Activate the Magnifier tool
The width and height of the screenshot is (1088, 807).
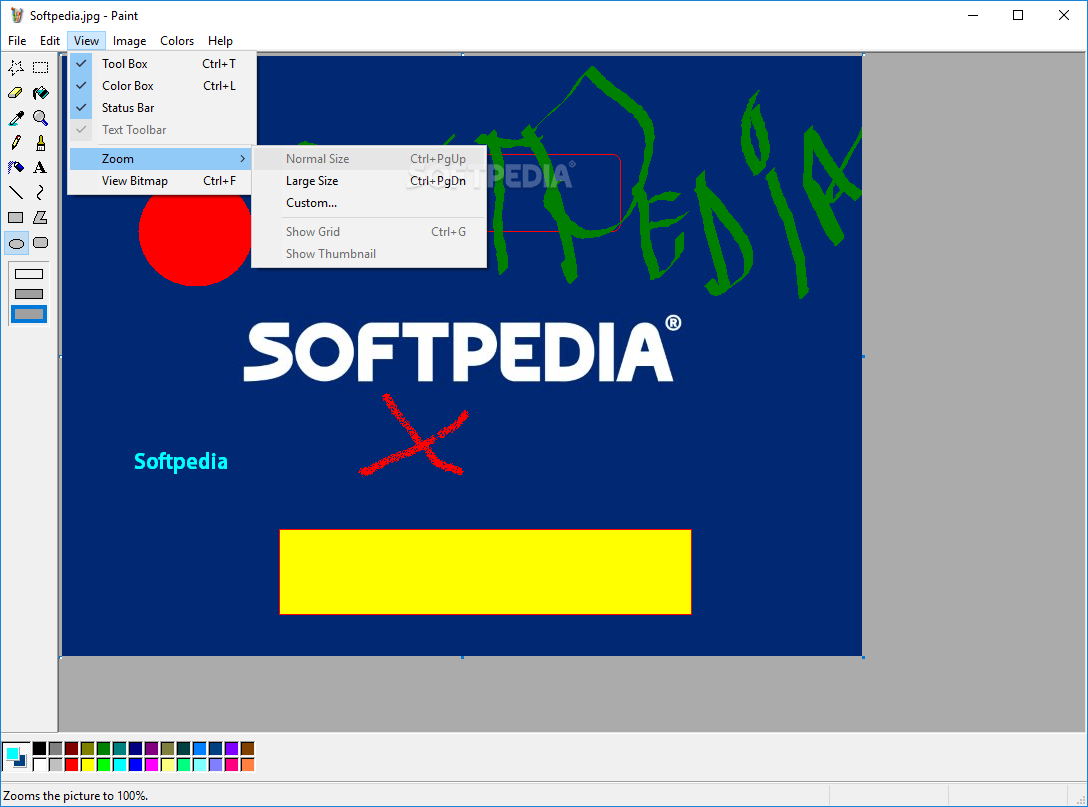[41, 117]
